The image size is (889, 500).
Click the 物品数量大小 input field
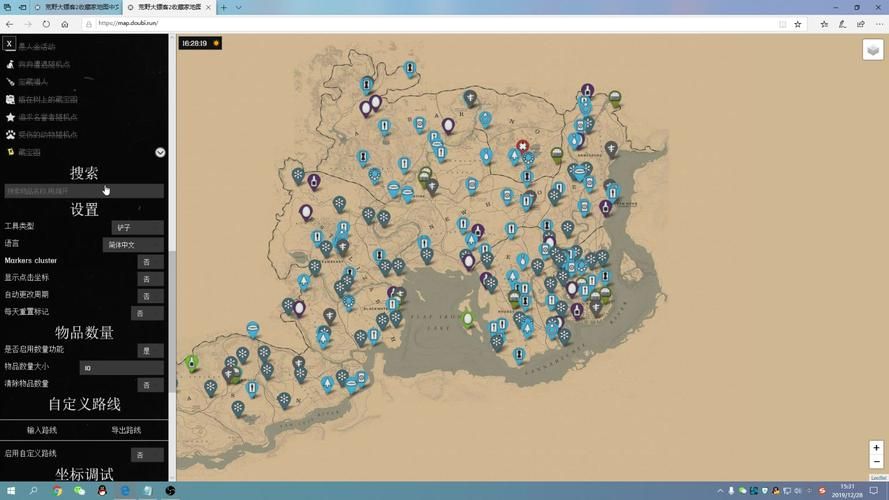pos(121,367)
